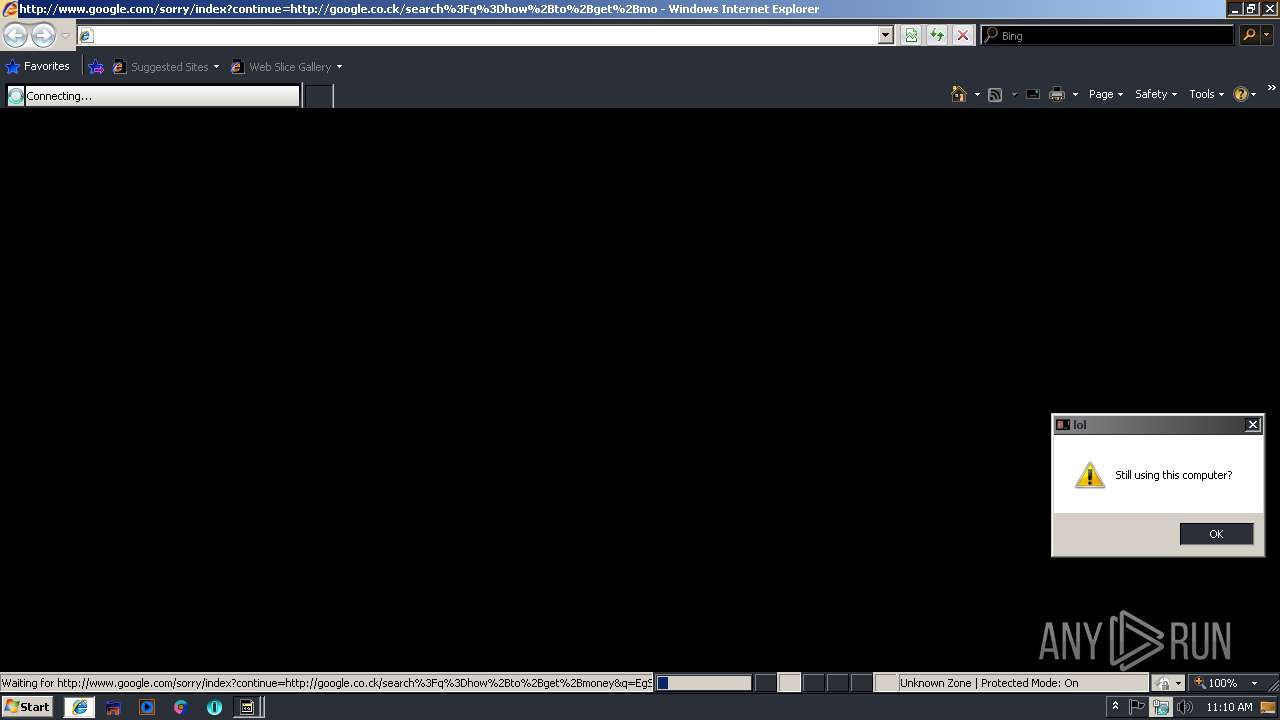1280x720 pixels.
Task: Select the Connecting... browser tab
Action: 153,96
